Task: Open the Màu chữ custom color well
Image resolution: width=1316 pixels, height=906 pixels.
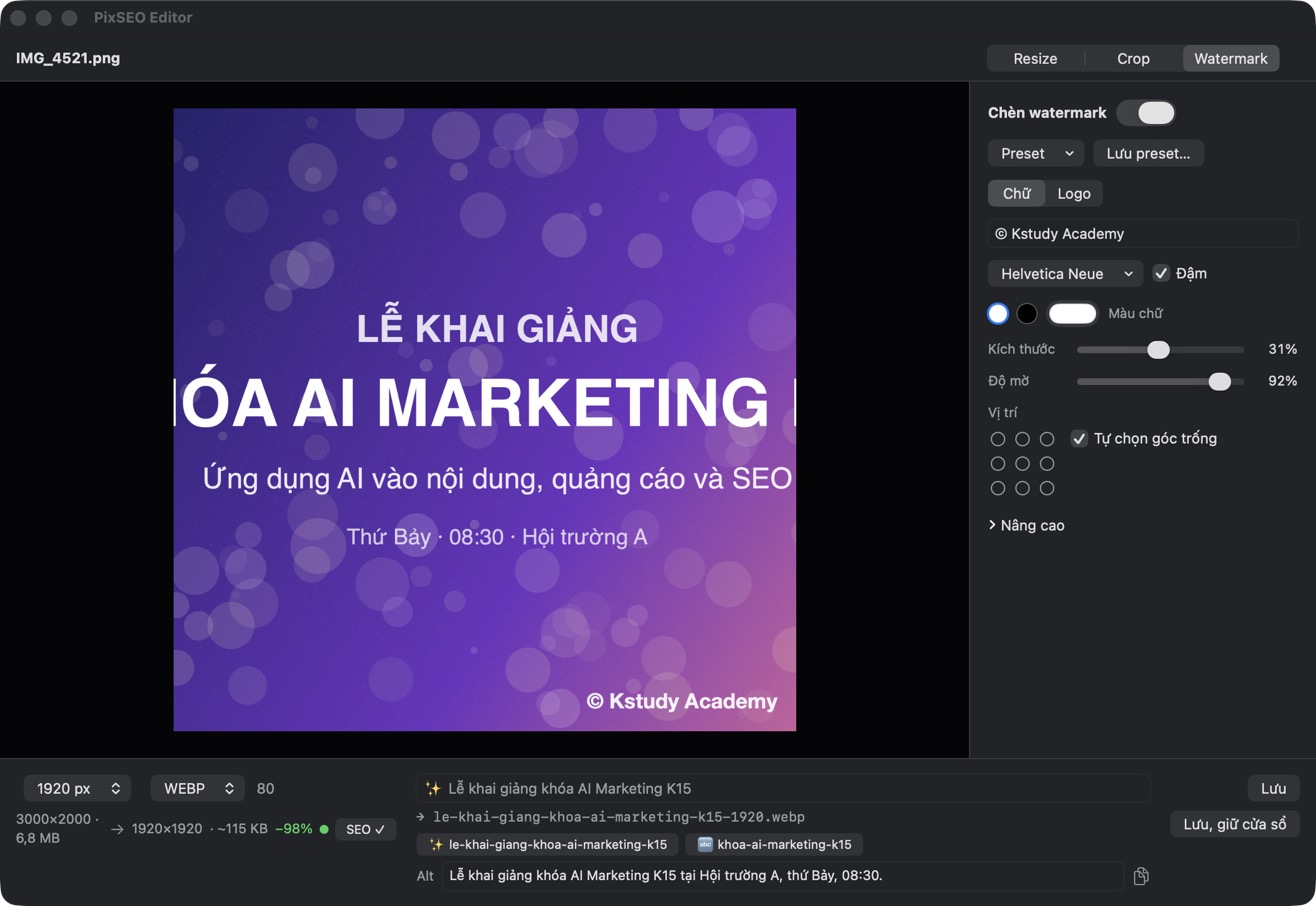Action: click(1073, 313)
